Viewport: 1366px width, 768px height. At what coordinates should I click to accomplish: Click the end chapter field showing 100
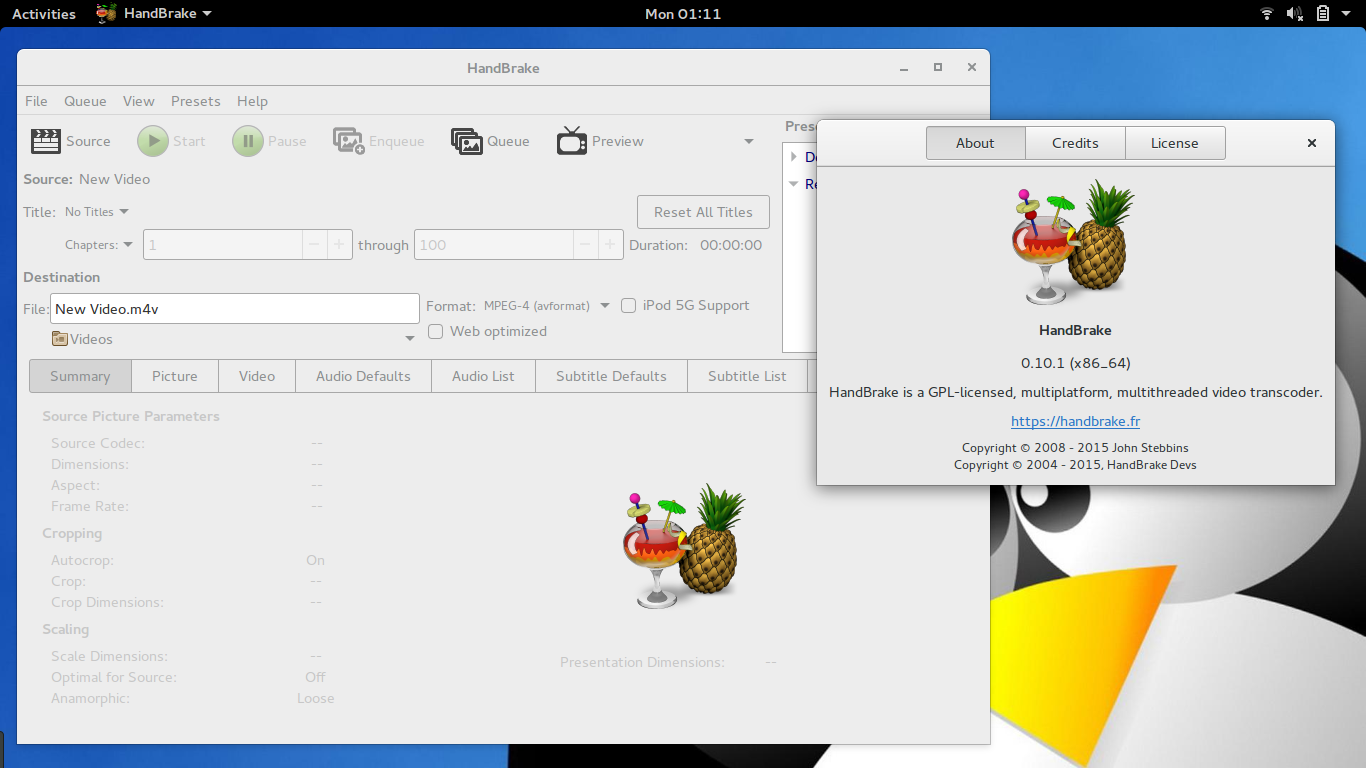click(494, 245)
